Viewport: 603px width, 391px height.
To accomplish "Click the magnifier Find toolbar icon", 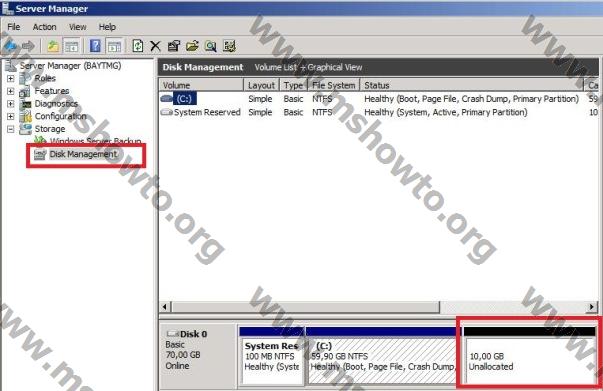I will 210,46.
